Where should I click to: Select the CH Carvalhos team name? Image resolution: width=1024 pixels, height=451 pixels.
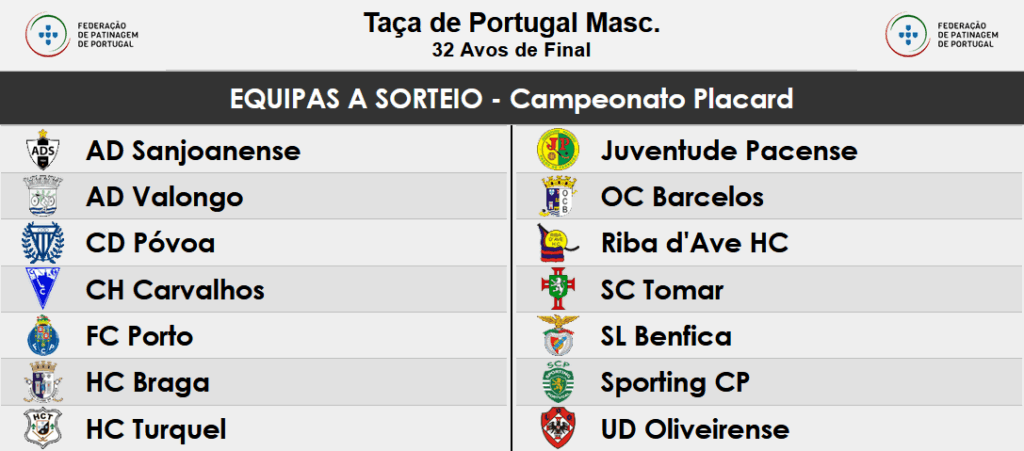click(x=175, y=290)
